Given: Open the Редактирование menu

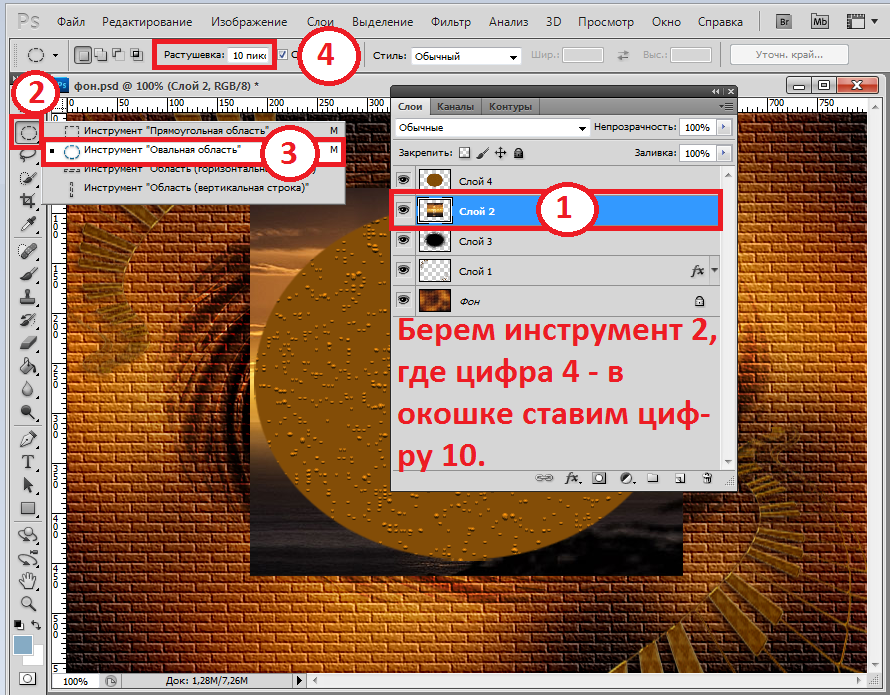Looking at the screenshot, I should (x=147, y=22).
